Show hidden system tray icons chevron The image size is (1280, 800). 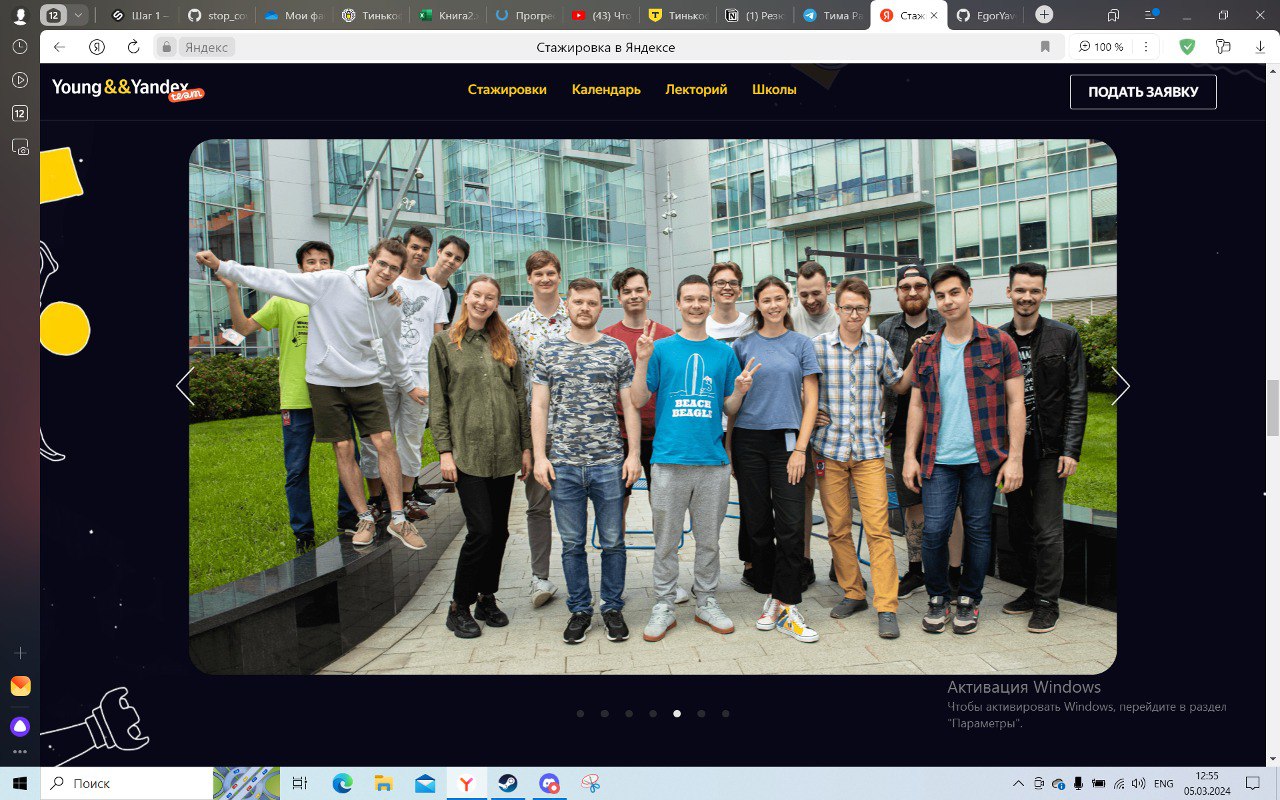pos(1018,783)
